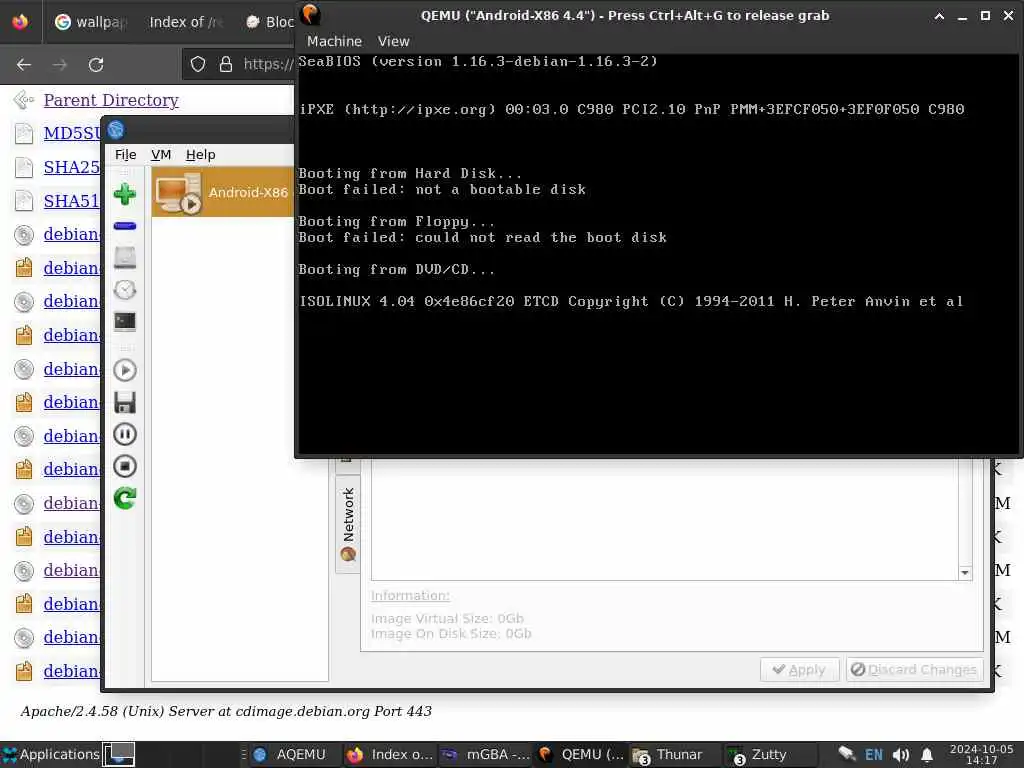The width and height of the screenshot is (1024, 768).
Task: Open the Help menu in AQEMU
Action: (x=200, y=155)
